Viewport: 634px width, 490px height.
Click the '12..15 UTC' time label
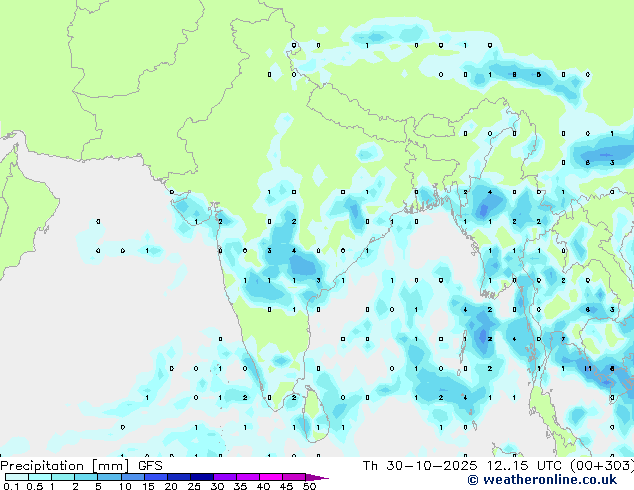524,466
